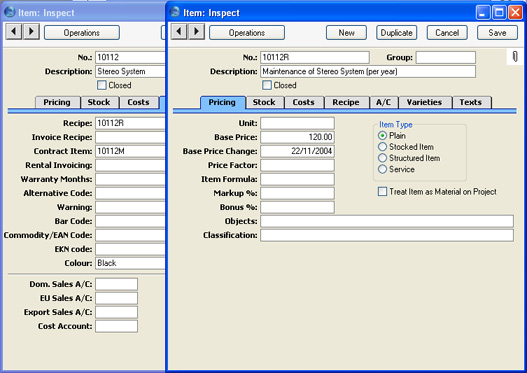Switch to Costs tab in background window

pos(138,102)
